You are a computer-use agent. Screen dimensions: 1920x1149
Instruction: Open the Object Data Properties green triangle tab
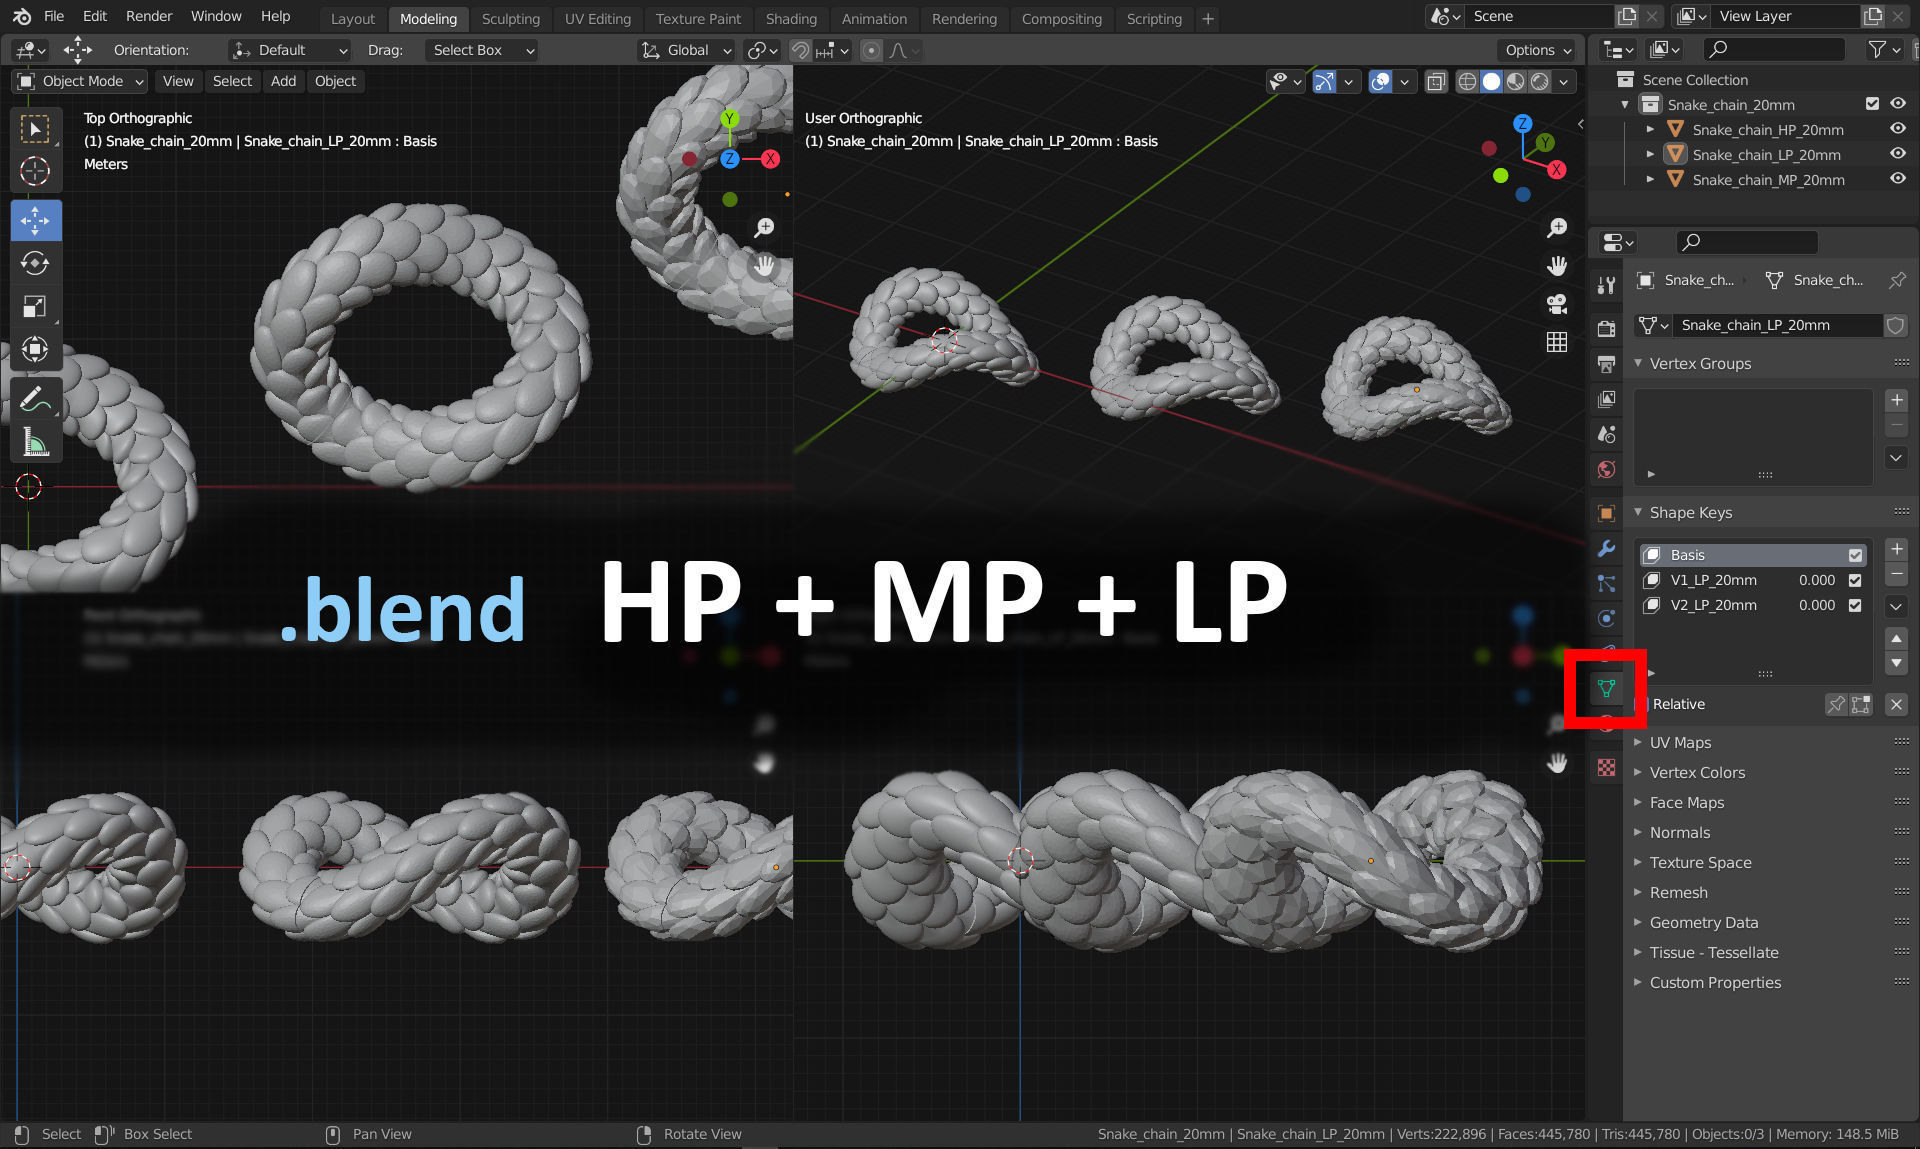point(1605,688)
